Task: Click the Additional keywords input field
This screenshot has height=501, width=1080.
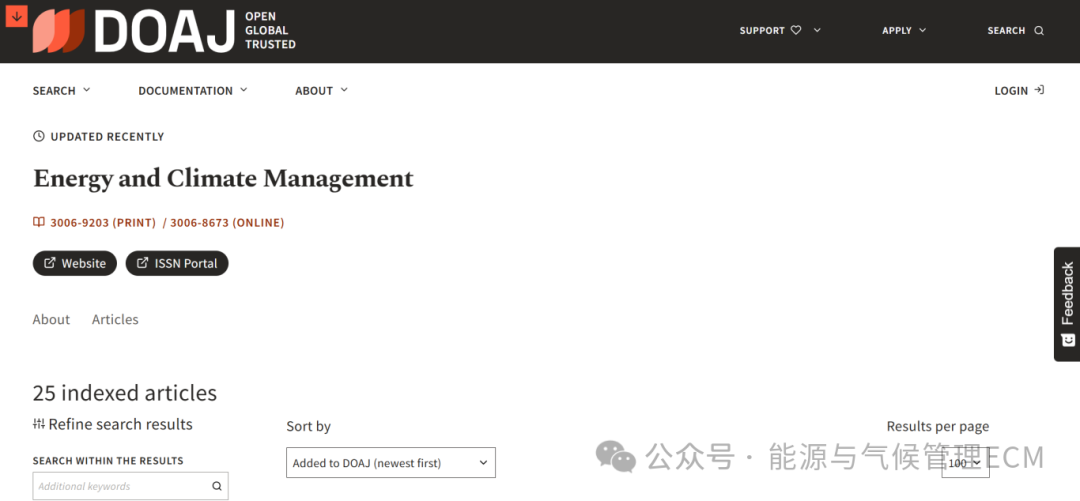Action: (x=120, y=487)
